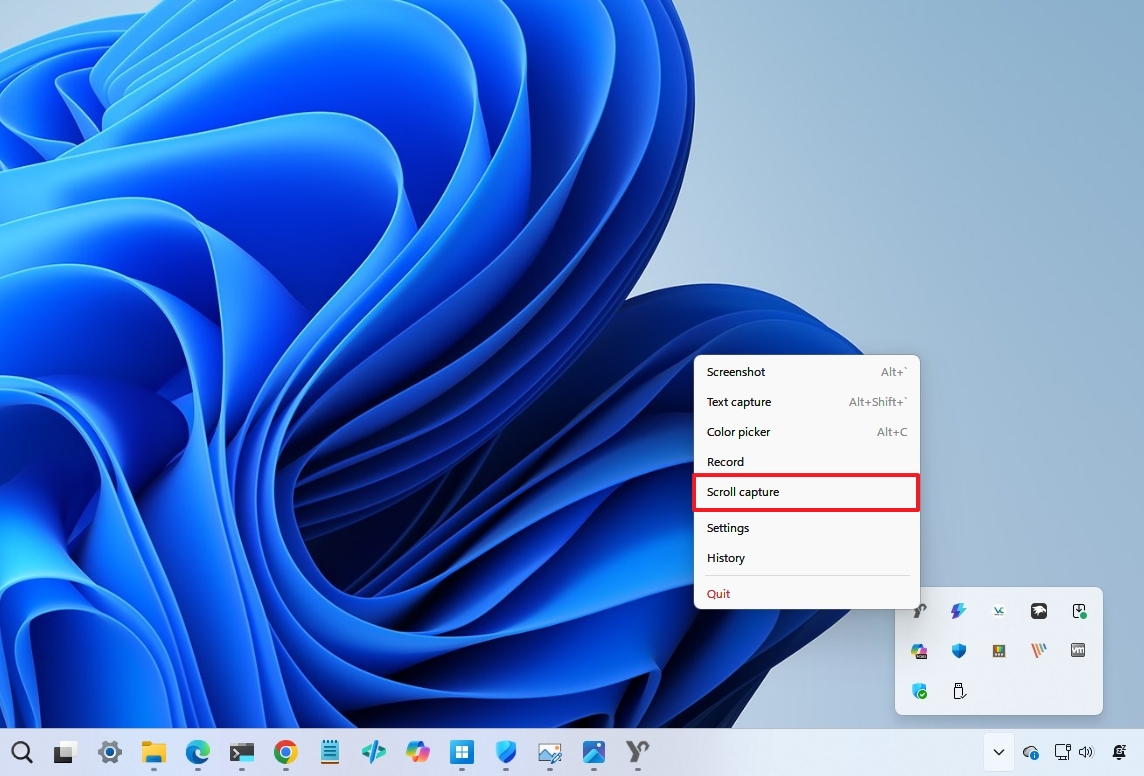Click the VMware tray icon
The height and width of the screenshot is (776, 1144).
click(1078, 651)
